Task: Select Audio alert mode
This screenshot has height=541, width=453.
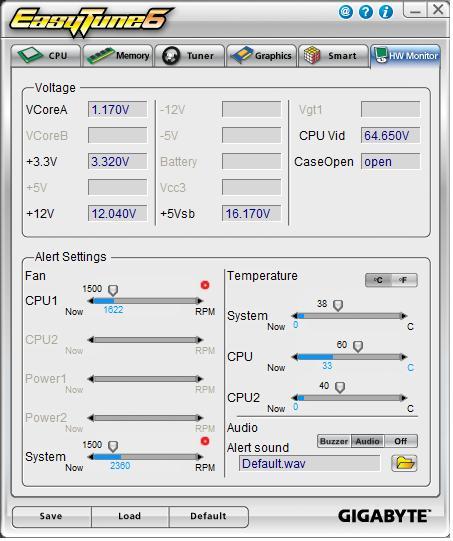Action: pos(367,441)
